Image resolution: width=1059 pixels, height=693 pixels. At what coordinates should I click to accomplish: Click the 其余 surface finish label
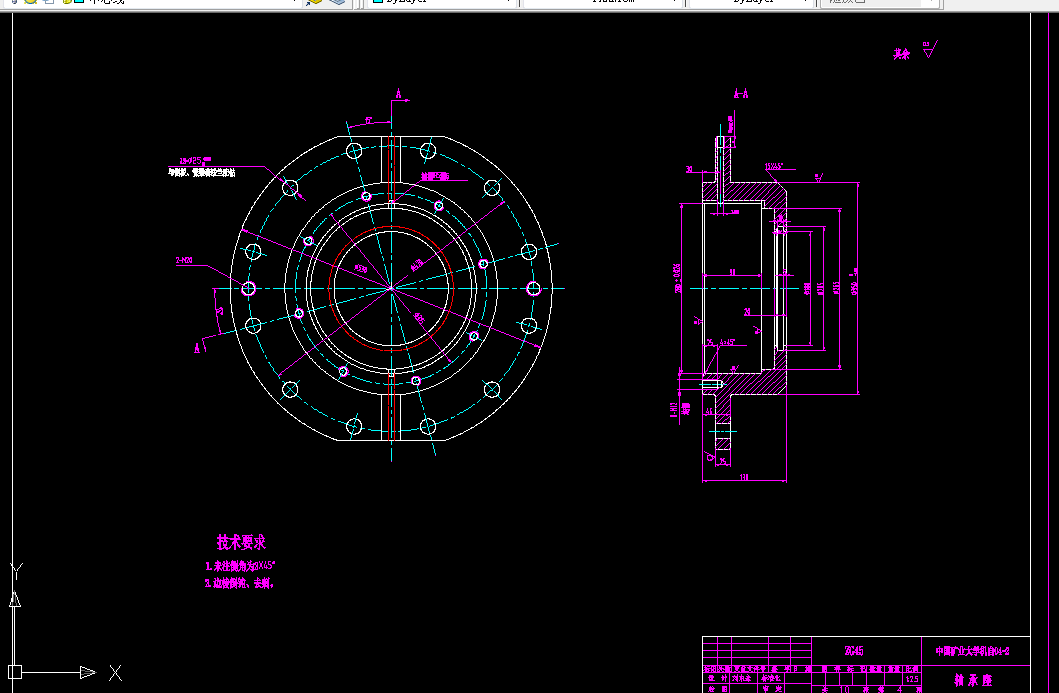(x=902, y=55)
